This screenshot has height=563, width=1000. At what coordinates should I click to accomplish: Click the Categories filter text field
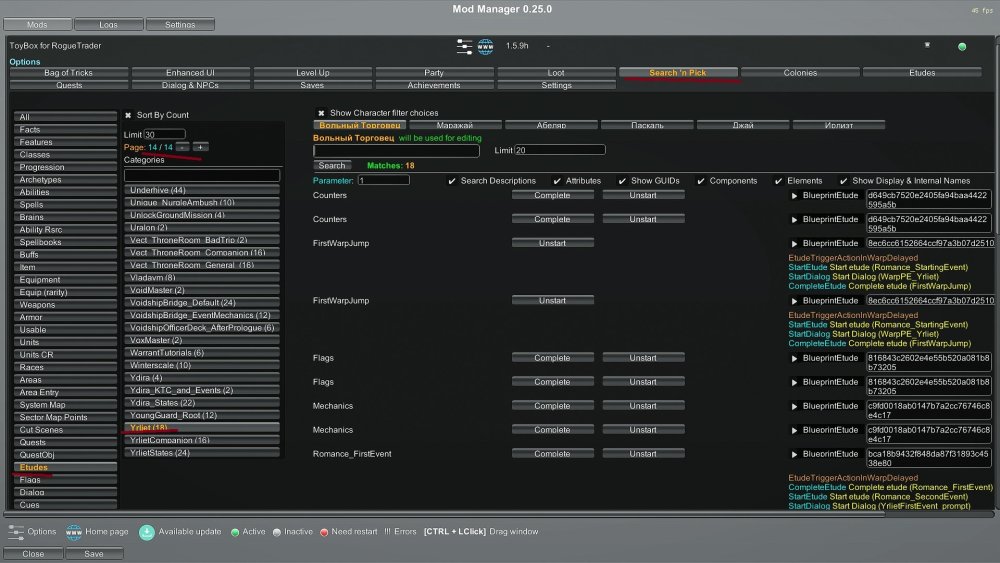coord(201,175)
